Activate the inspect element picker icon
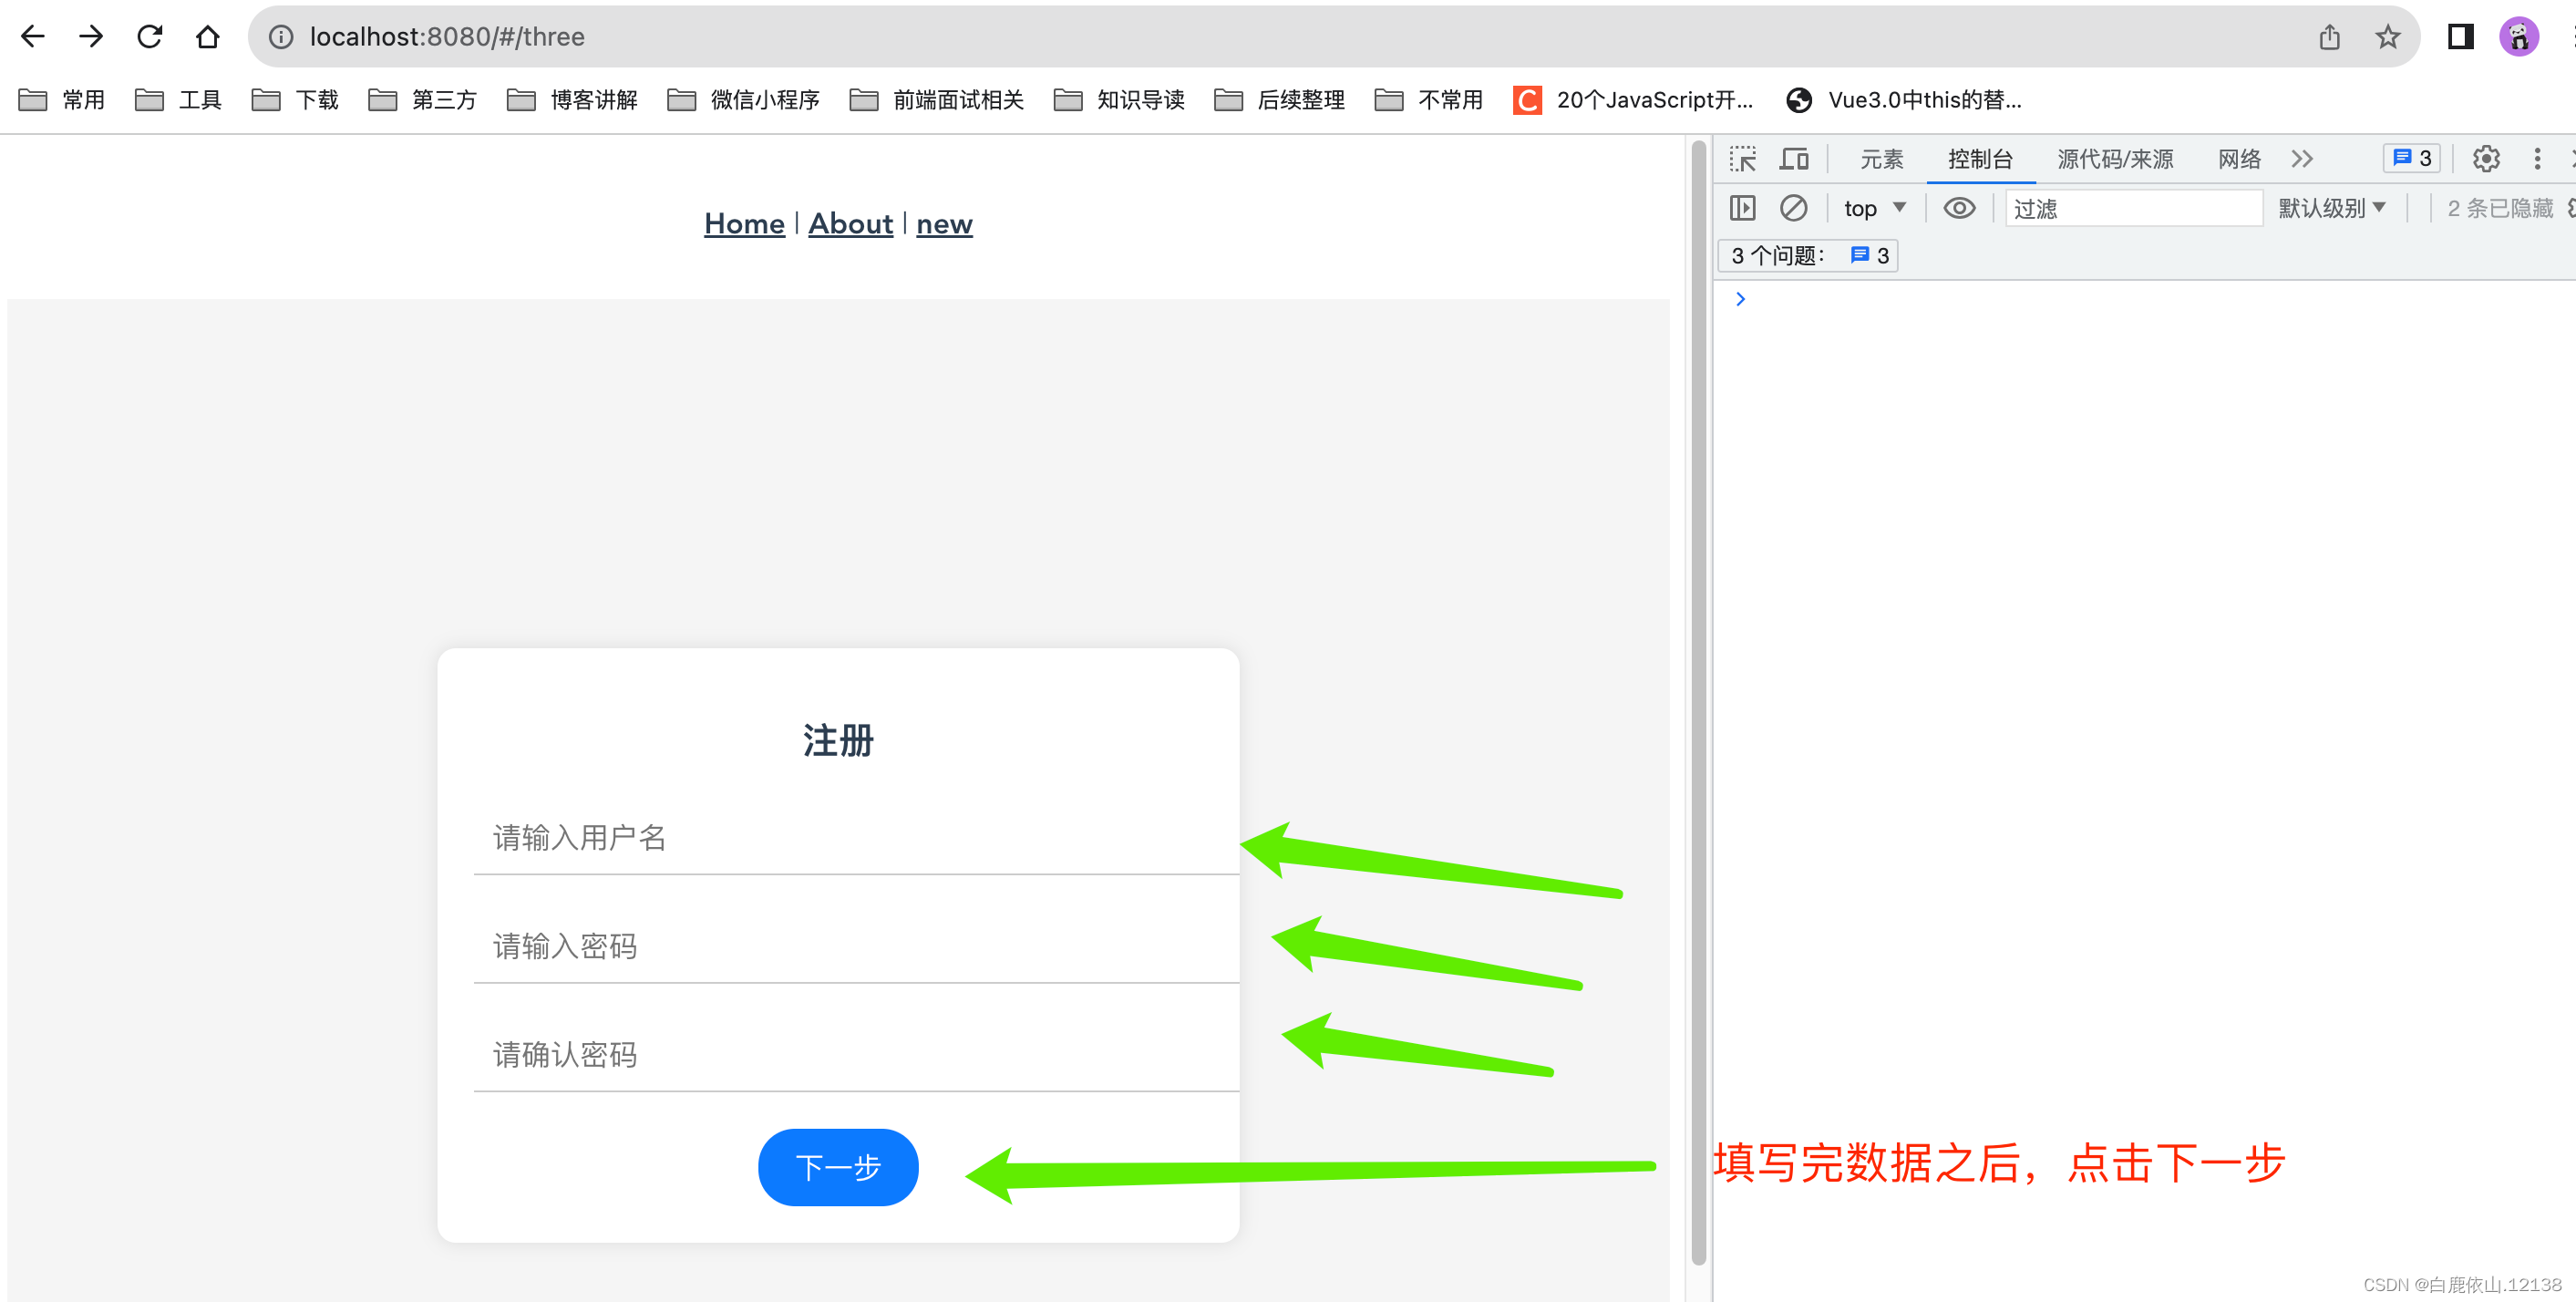The width and height of the screenshot is (2576, 1302). [1742, 159]
